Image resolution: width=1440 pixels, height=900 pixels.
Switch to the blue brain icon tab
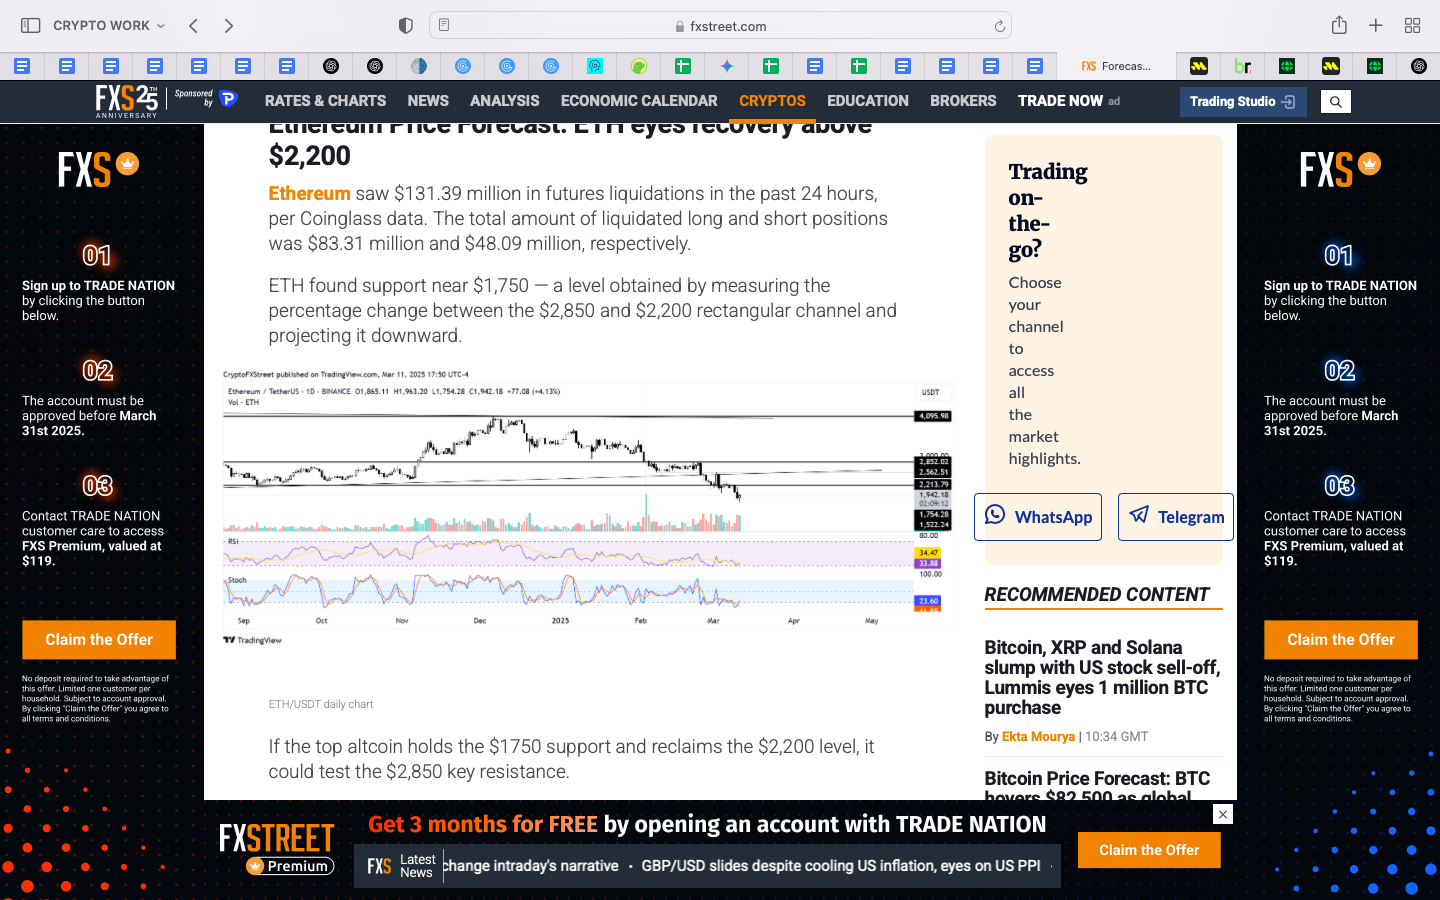(419, 66)
